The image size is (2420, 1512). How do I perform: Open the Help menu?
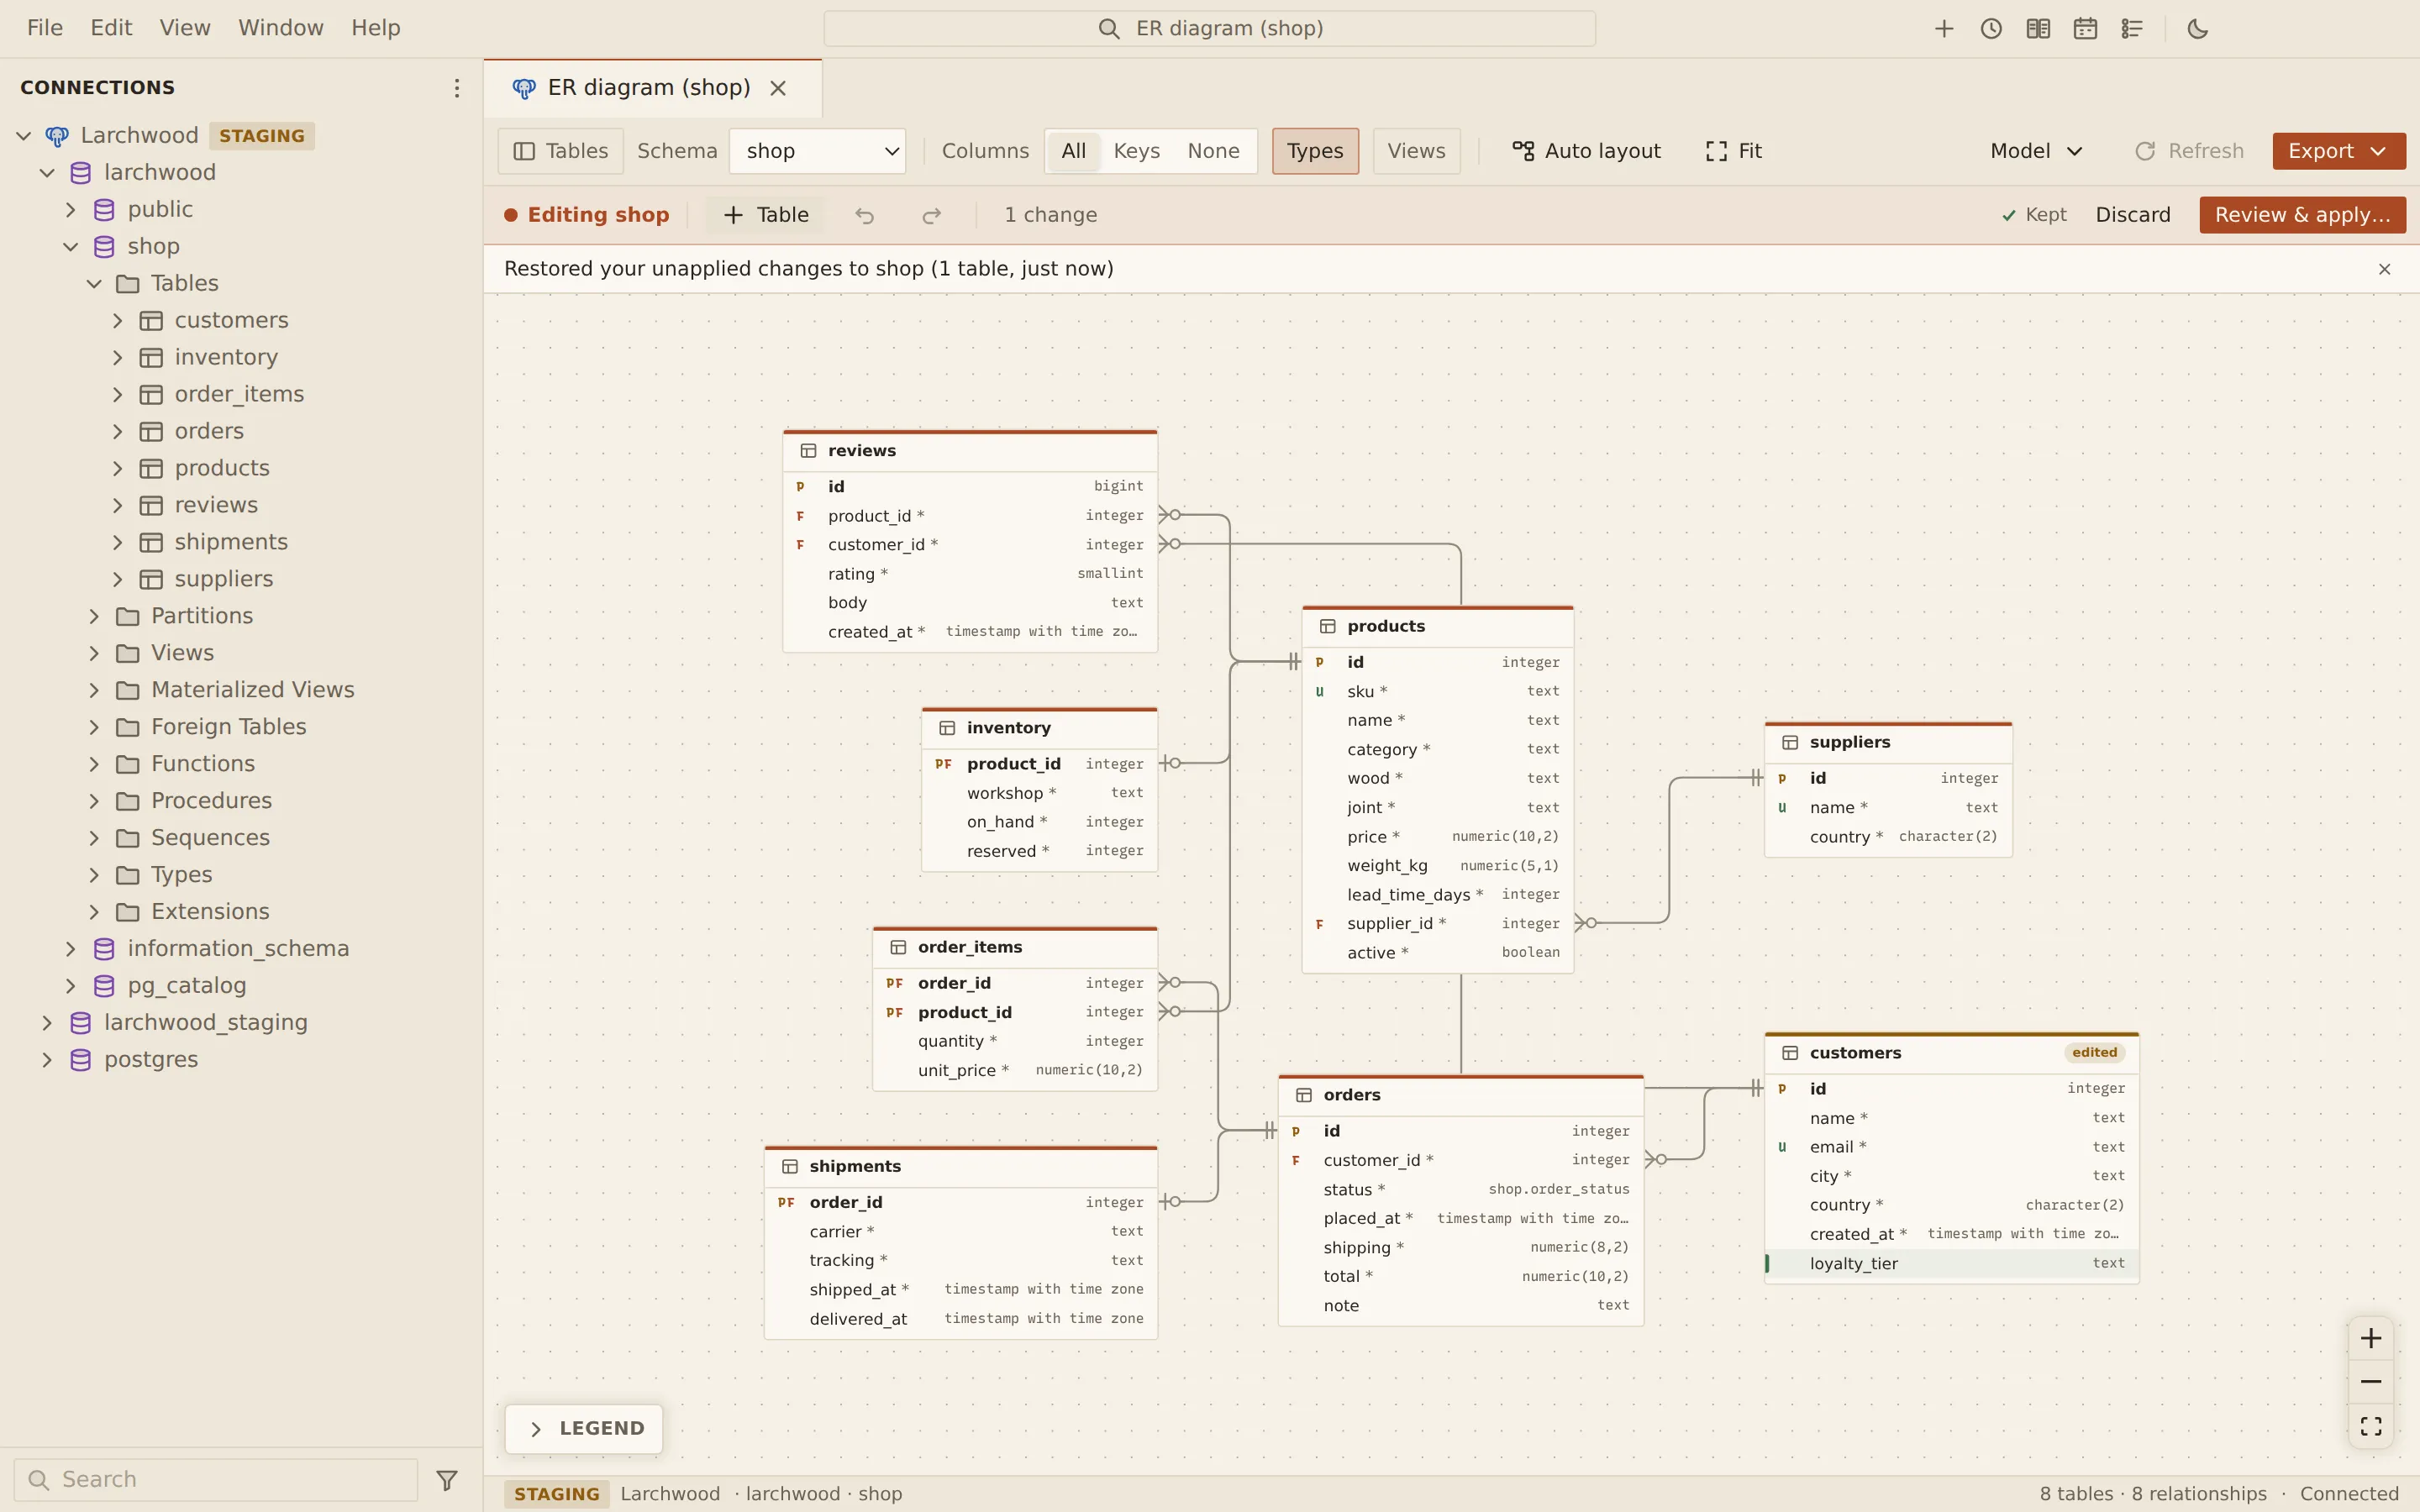[x=376, y=28]
